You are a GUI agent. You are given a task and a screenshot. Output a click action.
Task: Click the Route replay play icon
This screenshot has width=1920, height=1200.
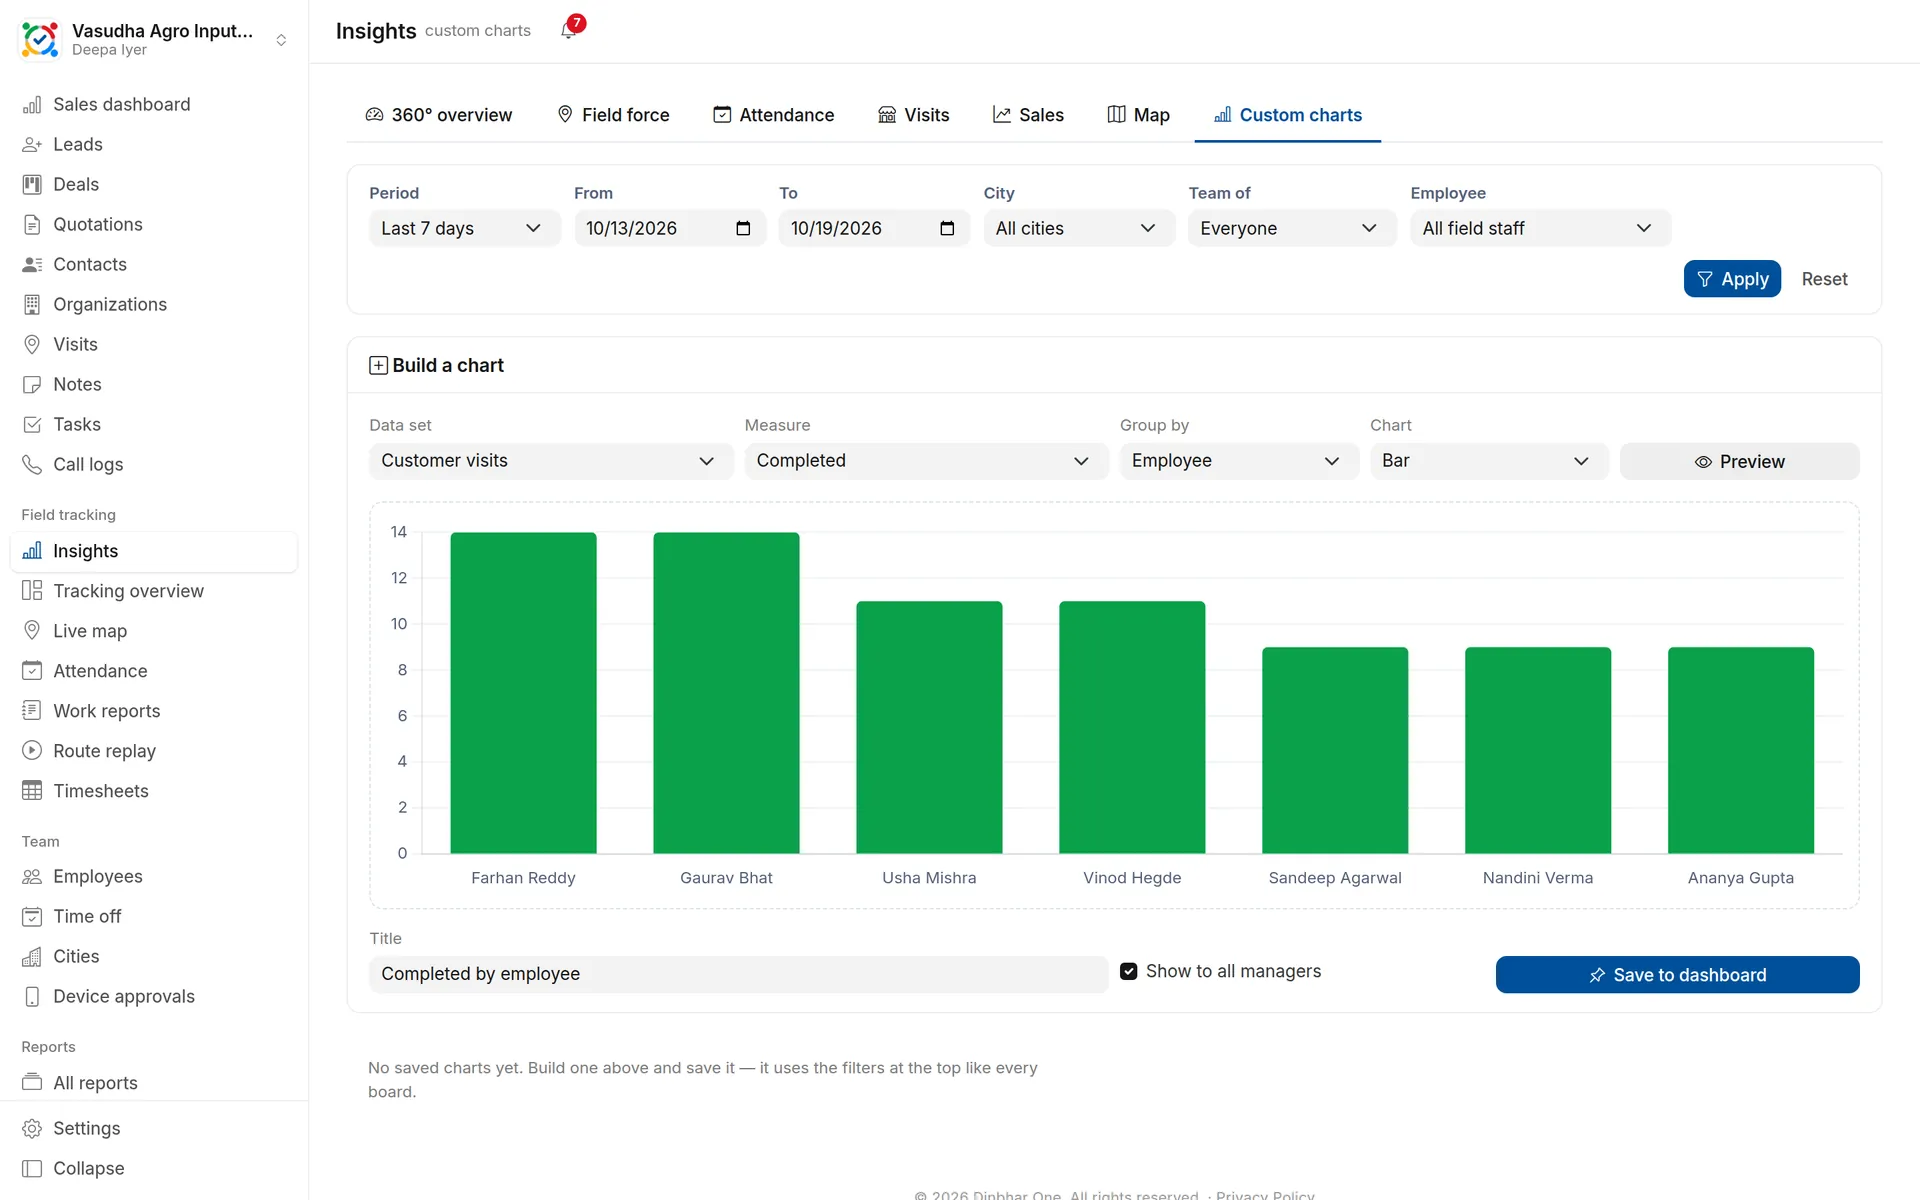coord(32,751)
